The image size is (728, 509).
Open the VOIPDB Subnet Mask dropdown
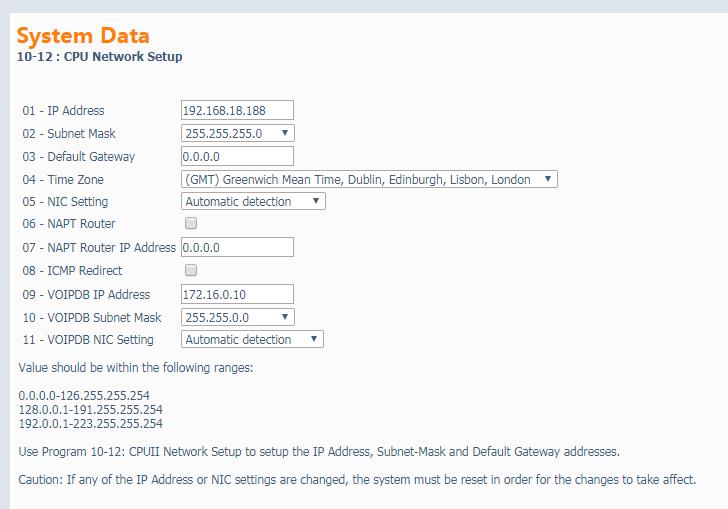(x=238, y=317)
